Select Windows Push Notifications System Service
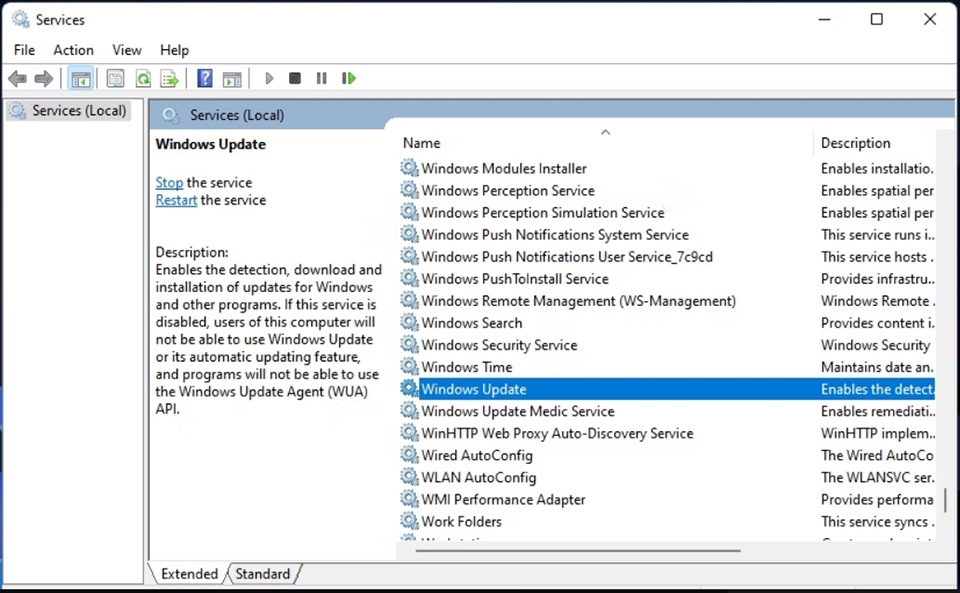The image size is (960, 593). pos(555,234)
